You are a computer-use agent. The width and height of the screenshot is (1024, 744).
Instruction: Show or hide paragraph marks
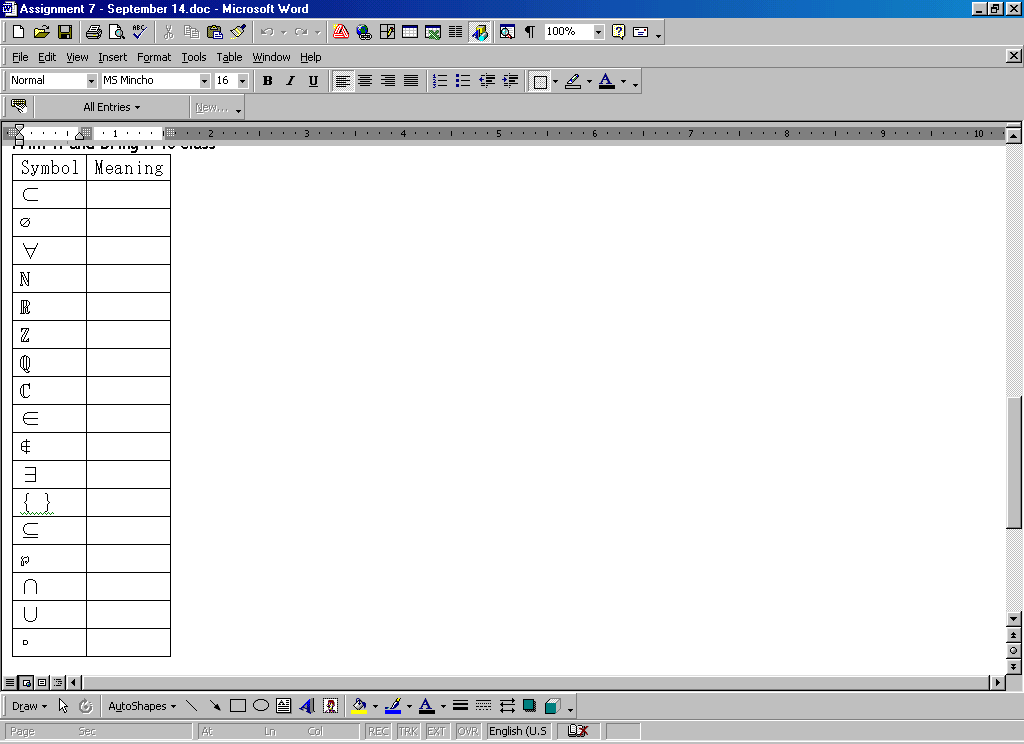pyautogui.click(x=530, y=32)
